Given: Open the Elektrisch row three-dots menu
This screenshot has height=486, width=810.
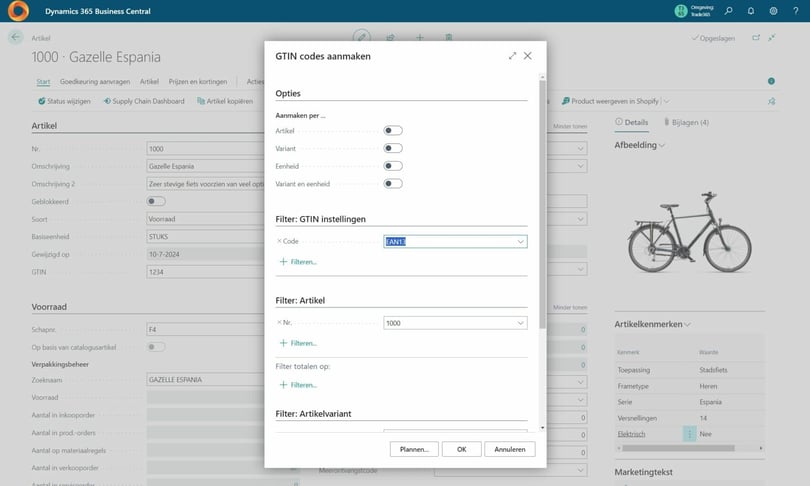Looking at the screenshot, I should click(689, 434).
